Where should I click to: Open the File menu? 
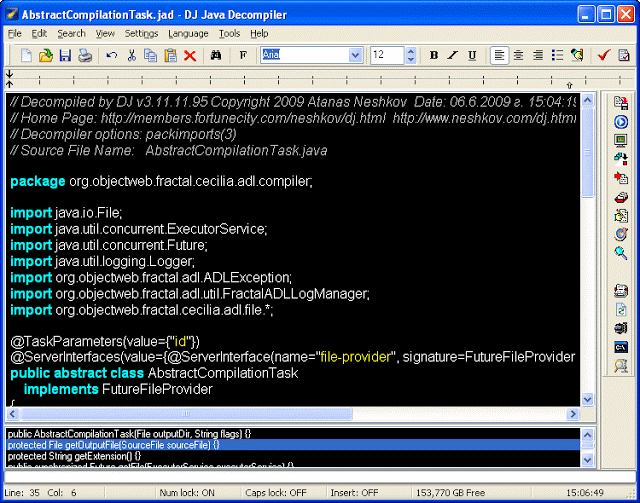tap(15, 33)
